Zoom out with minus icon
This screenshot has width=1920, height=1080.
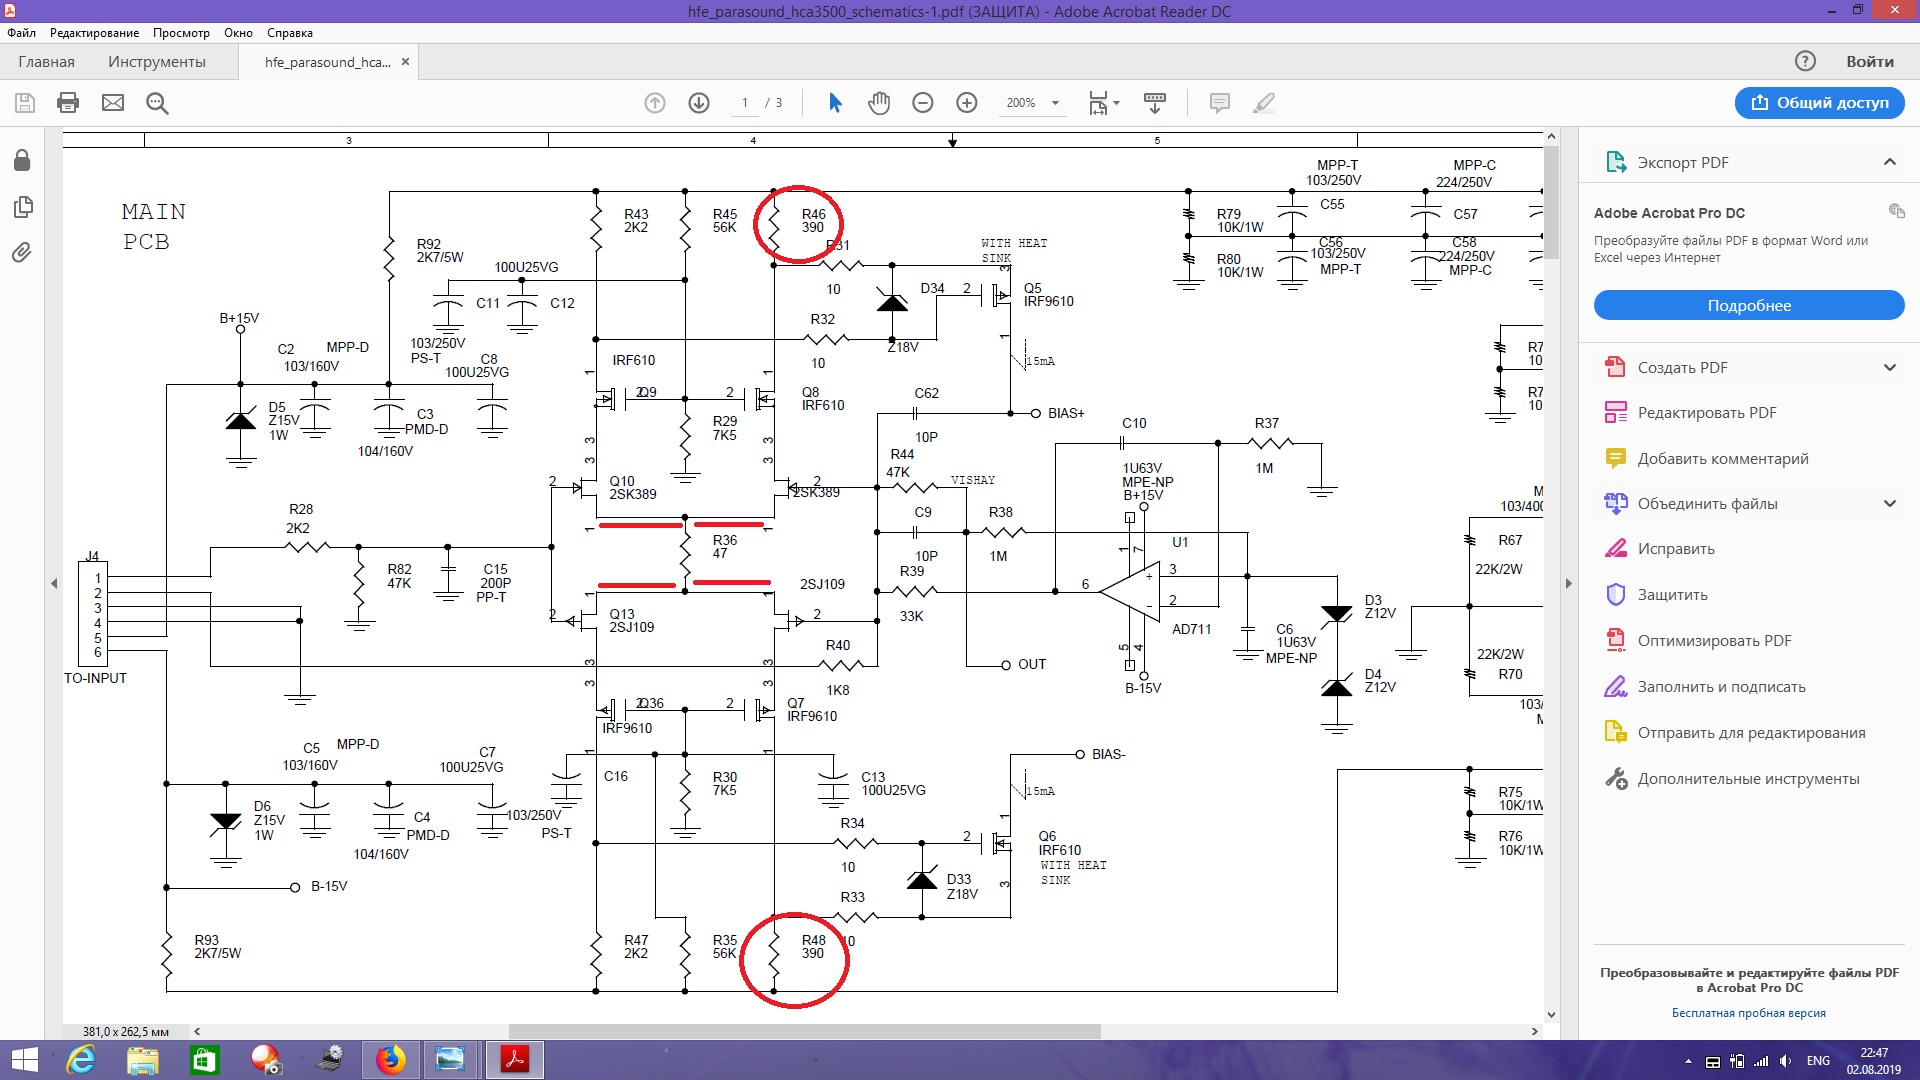(x=923, y=103)
